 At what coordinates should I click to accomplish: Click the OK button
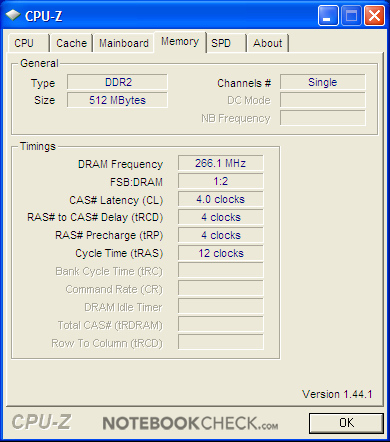coord(346,423)
